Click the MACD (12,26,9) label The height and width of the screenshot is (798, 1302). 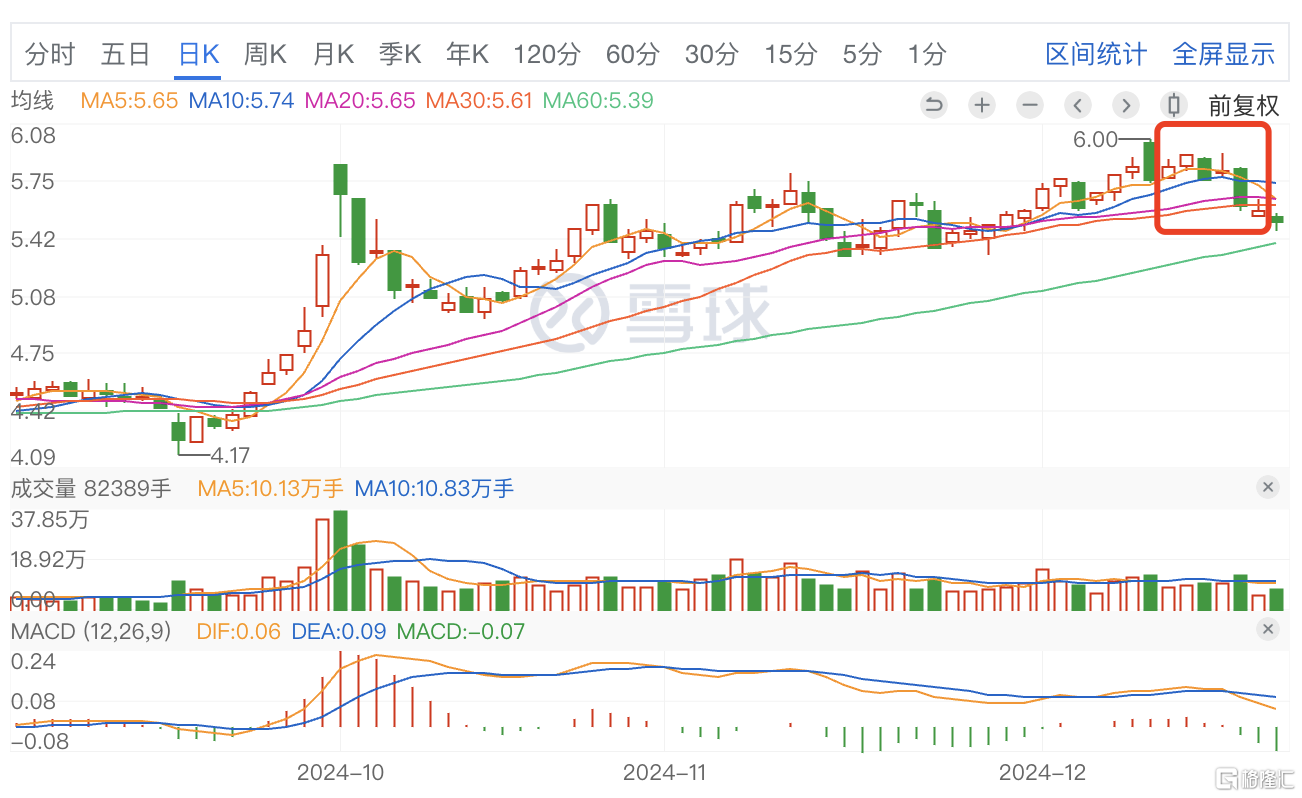[x=92, y=632]
